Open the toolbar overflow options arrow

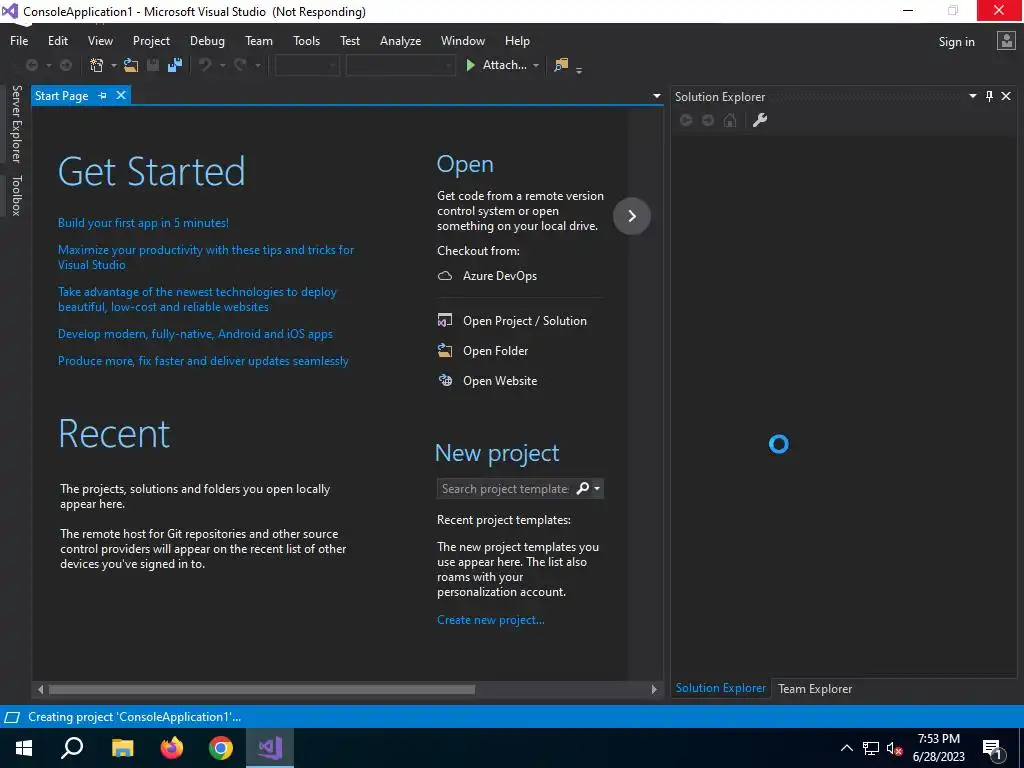579,69
